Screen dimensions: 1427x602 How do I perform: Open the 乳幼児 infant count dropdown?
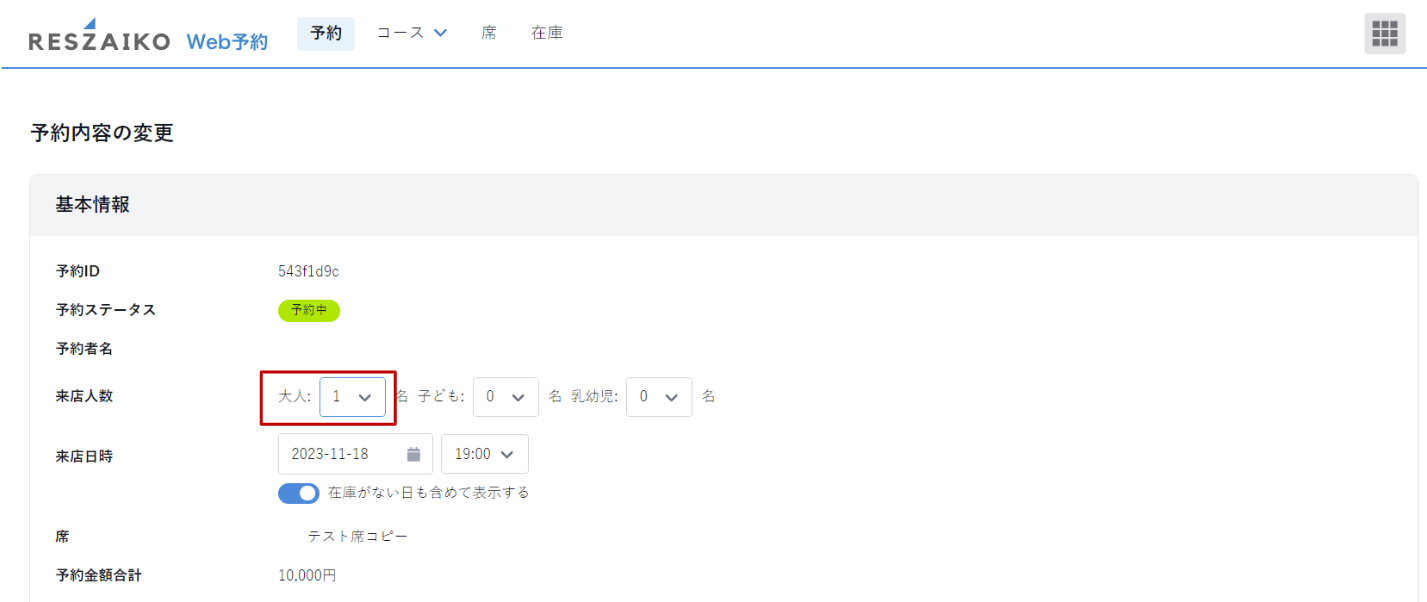point(658,396)
